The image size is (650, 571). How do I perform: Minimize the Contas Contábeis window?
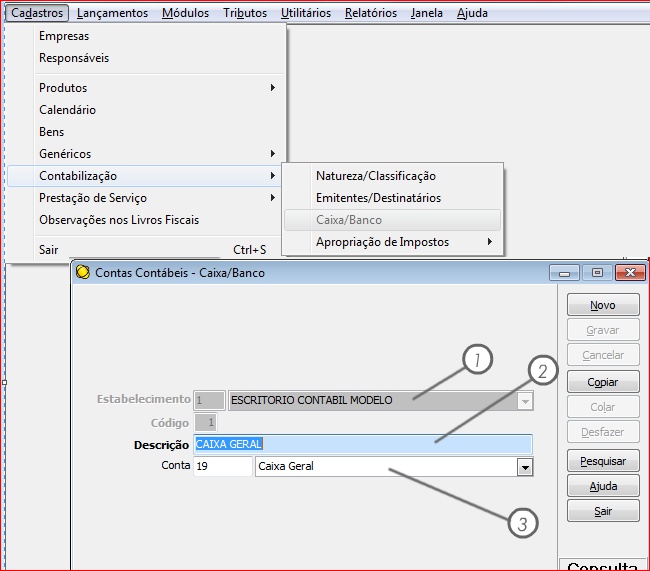click(564, 273)
